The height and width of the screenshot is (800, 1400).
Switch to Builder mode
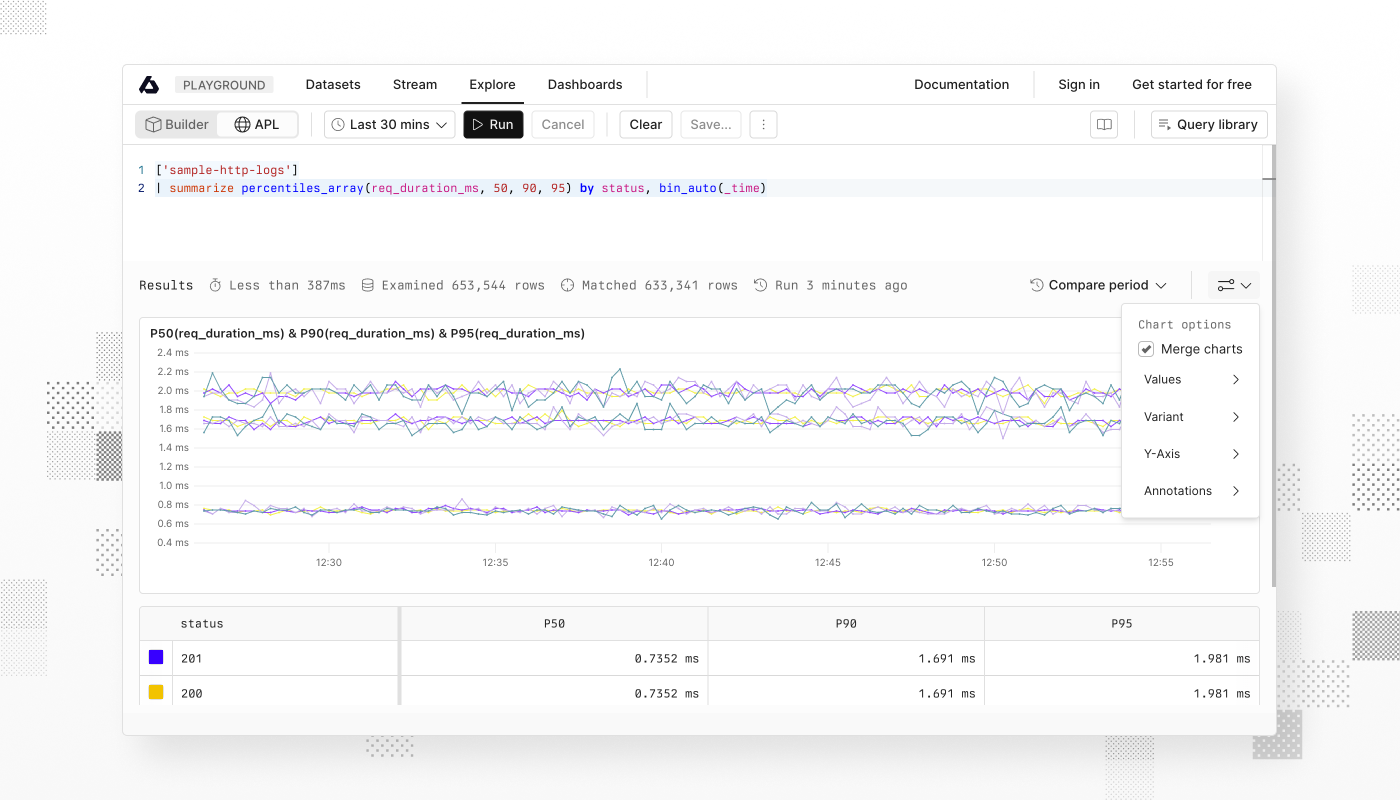tap(177, 124)
